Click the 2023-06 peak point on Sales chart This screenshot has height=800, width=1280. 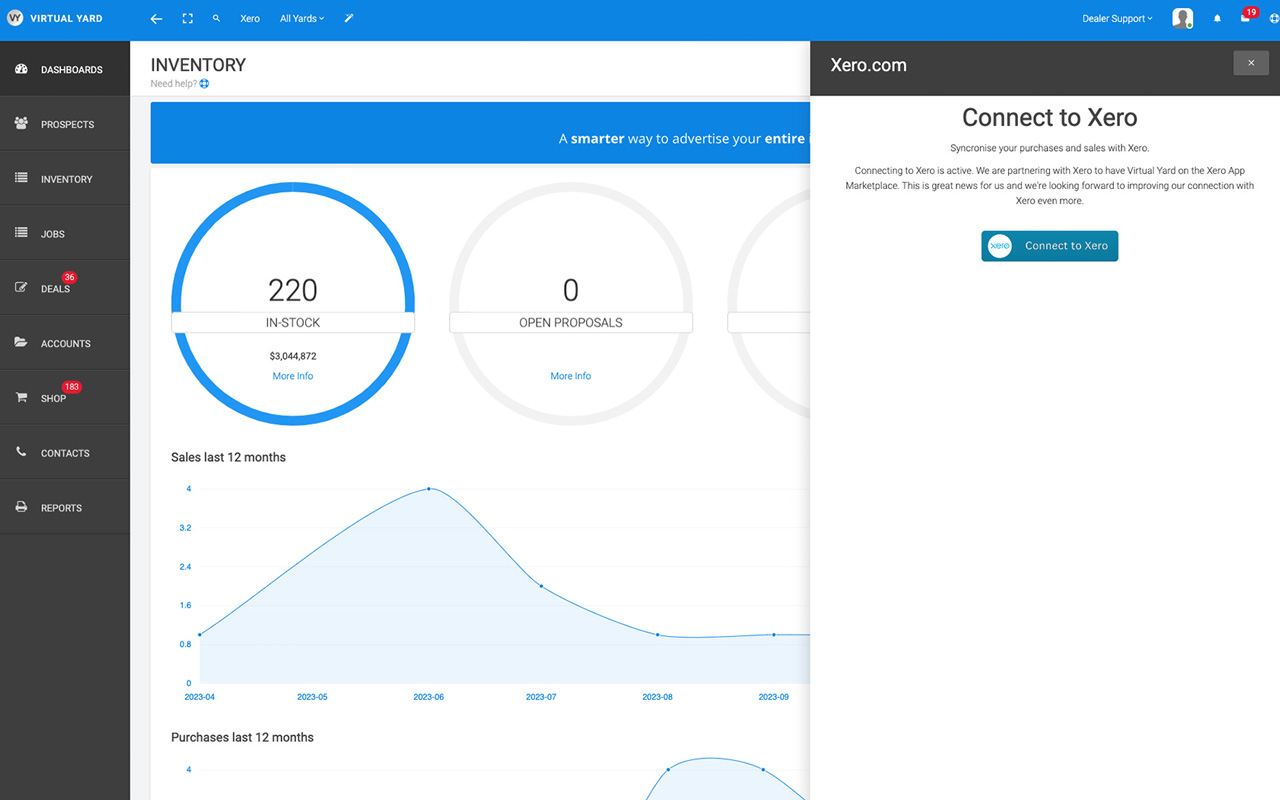(x=429, y=489)
